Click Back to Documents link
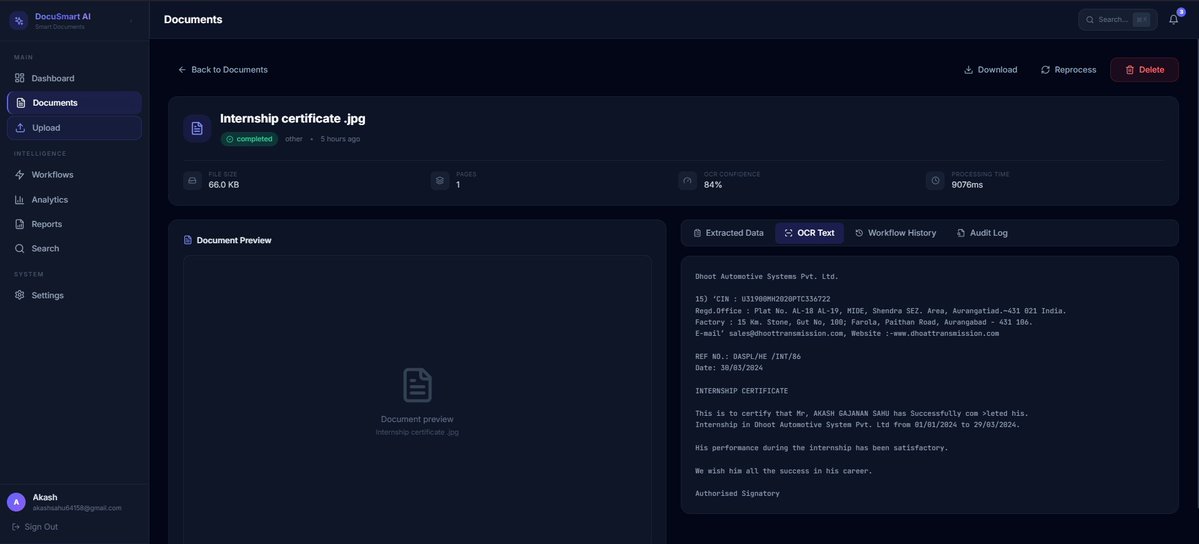Screen dimensions: 1199x544 click(x=223, y=70)
